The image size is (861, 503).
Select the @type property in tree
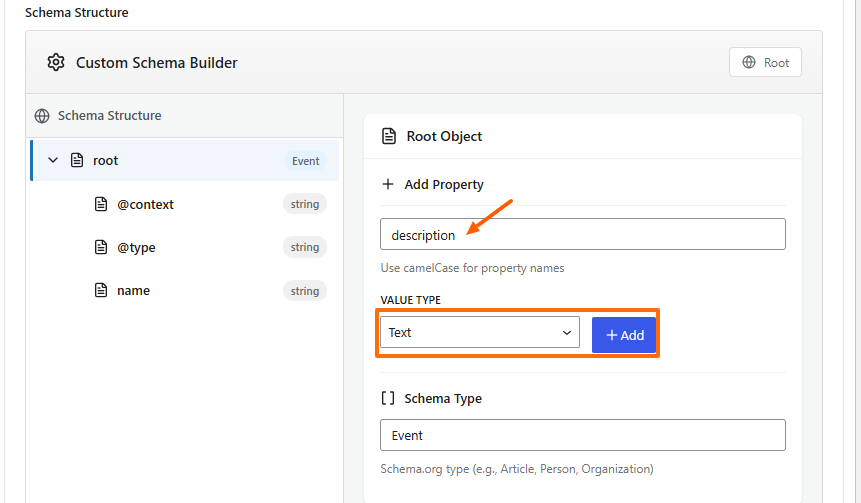point(137,247)
